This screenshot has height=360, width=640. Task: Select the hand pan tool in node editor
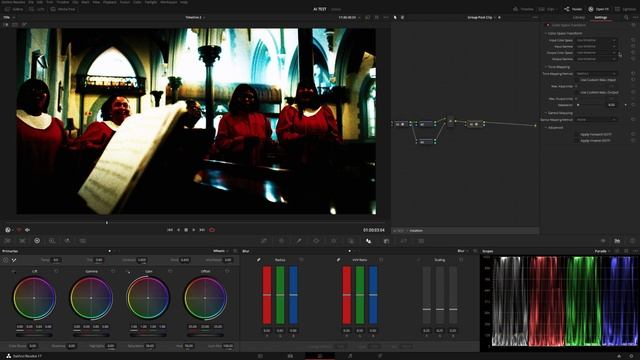point(402,18)
